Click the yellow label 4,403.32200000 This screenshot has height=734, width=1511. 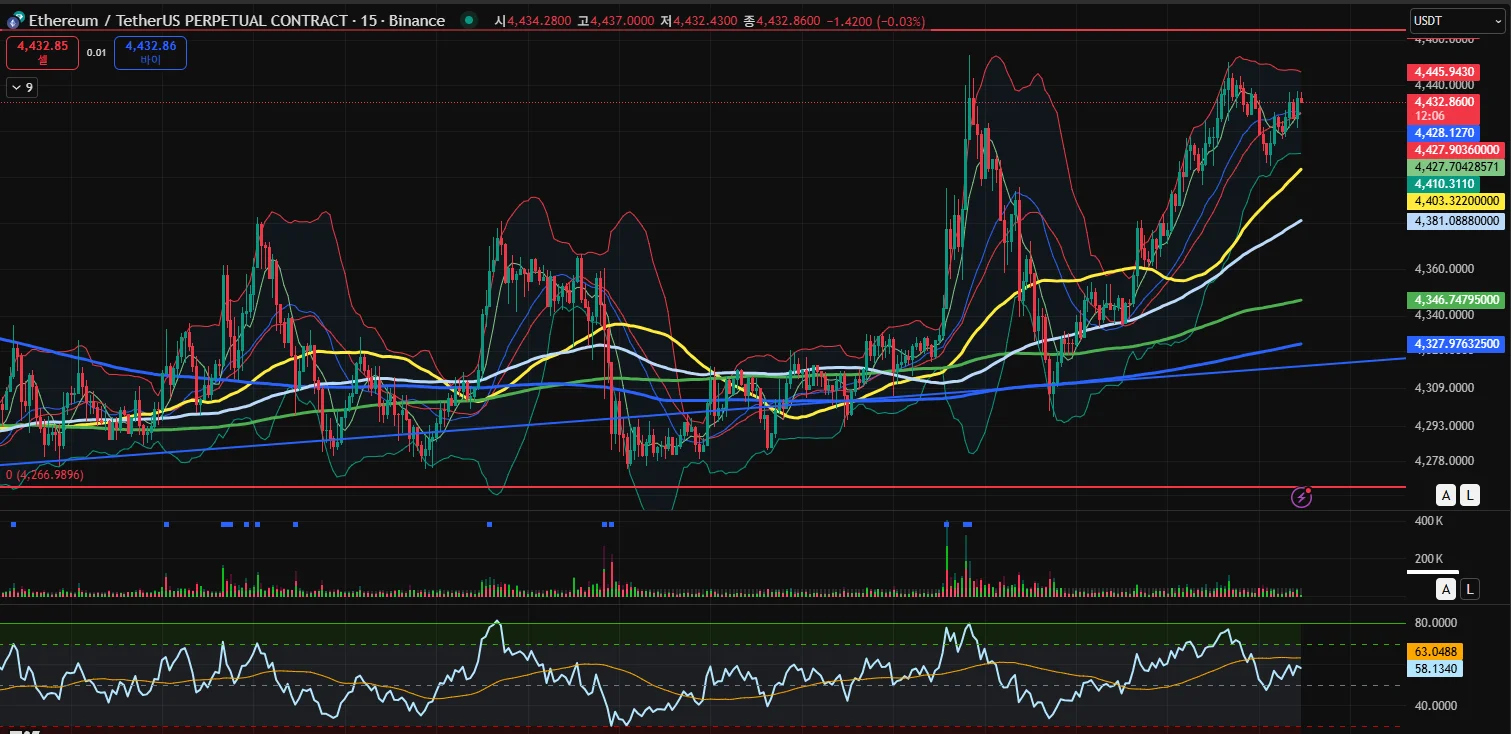[1457, 201]
